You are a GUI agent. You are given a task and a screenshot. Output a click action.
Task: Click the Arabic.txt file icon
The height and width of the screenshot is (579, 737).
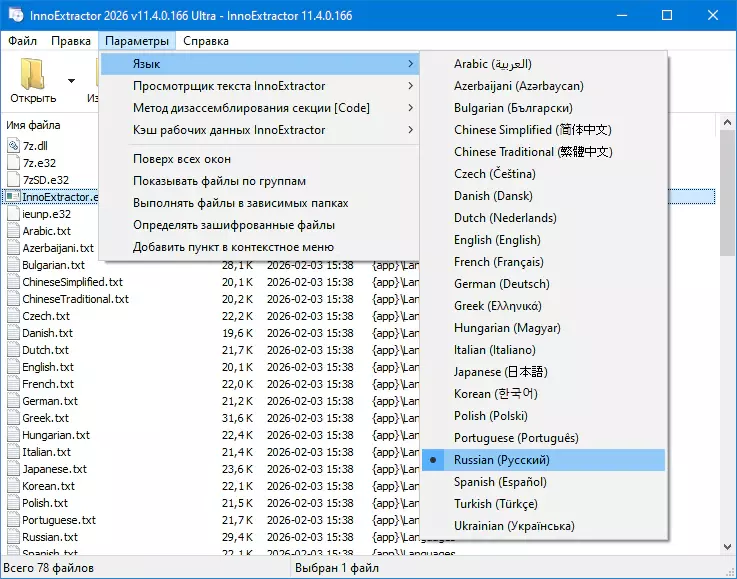(x=13, y=231)
